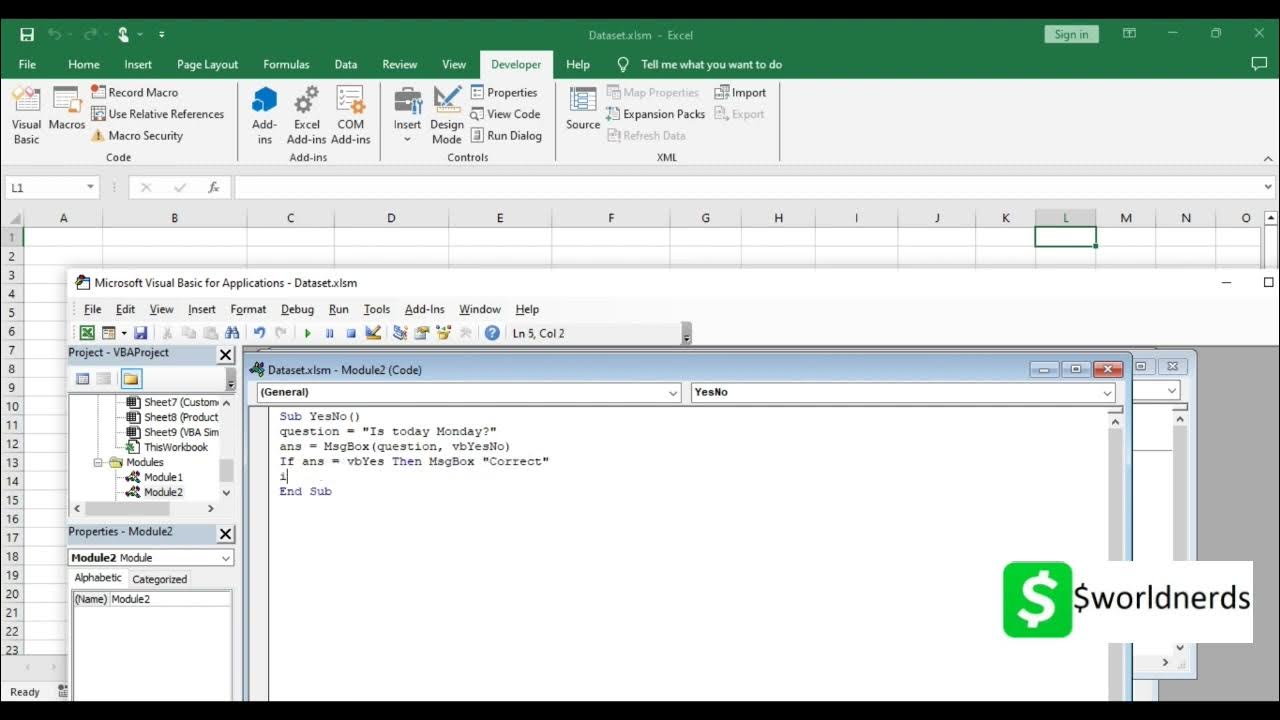The width and height of the screenshot is (1280, 720).
Task: Switch to Alphabetic properties tab
Action: (98, 578)
